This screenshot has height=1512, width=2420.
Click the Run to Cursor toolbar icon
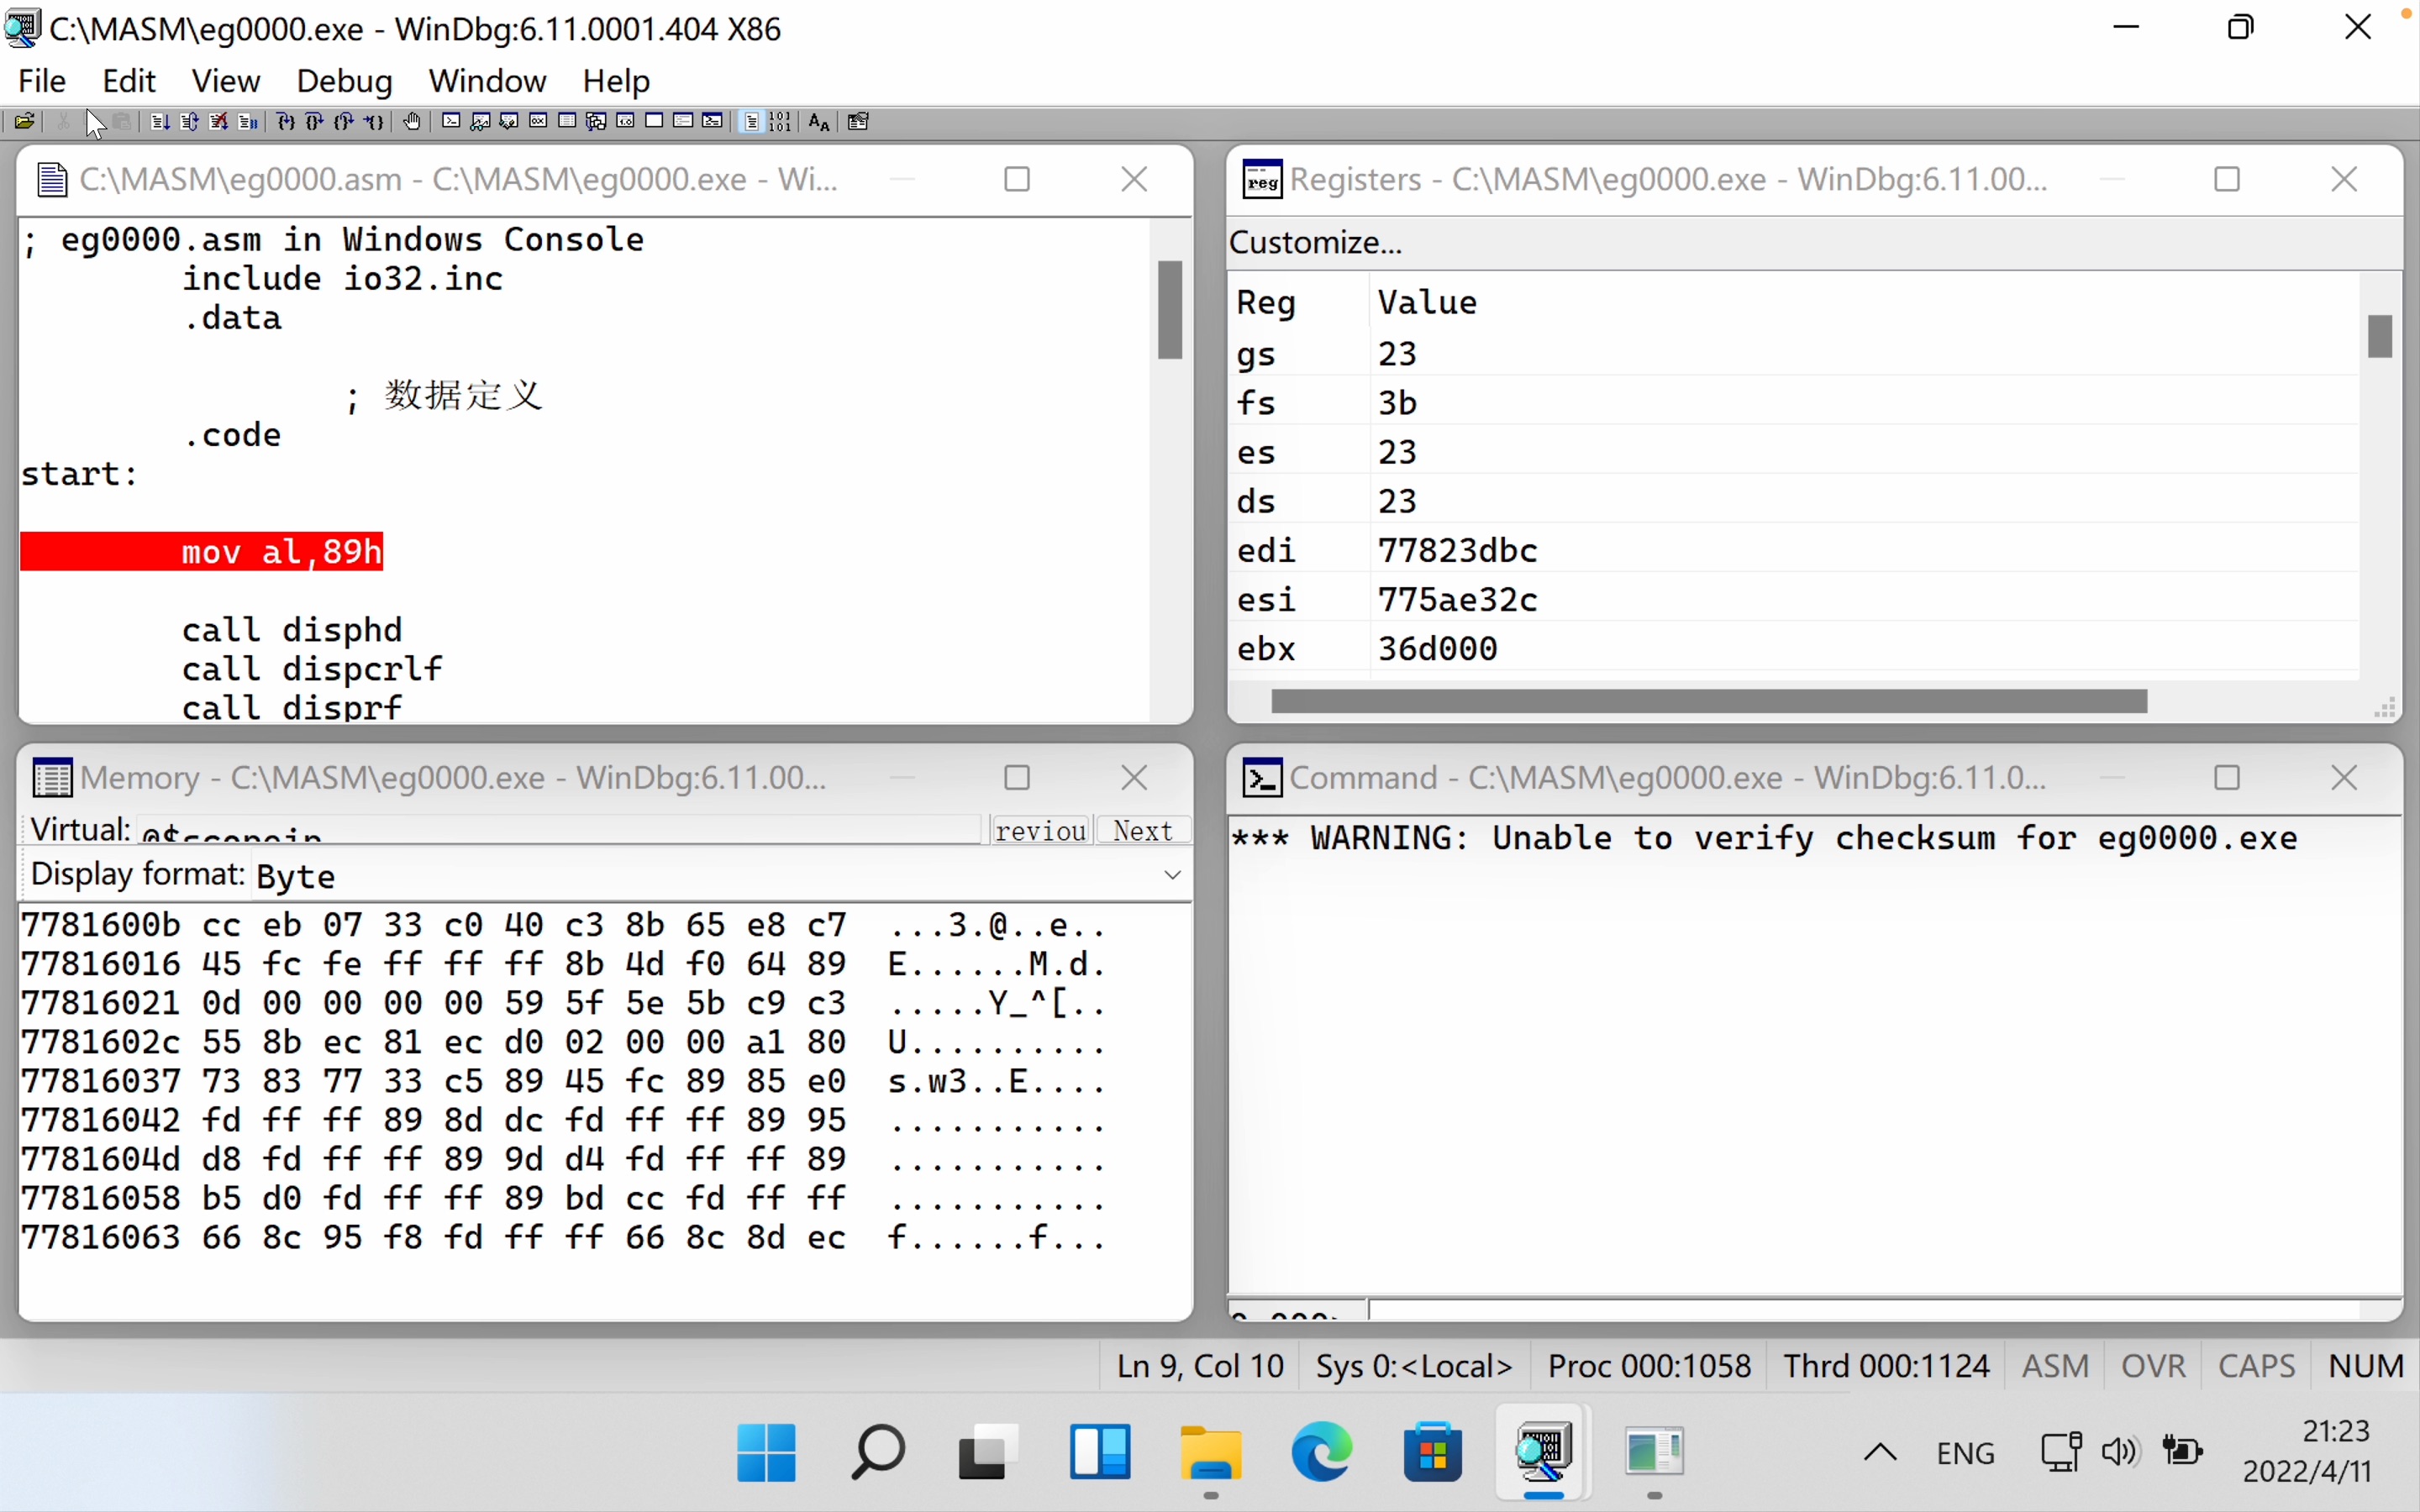coord(373,121)
